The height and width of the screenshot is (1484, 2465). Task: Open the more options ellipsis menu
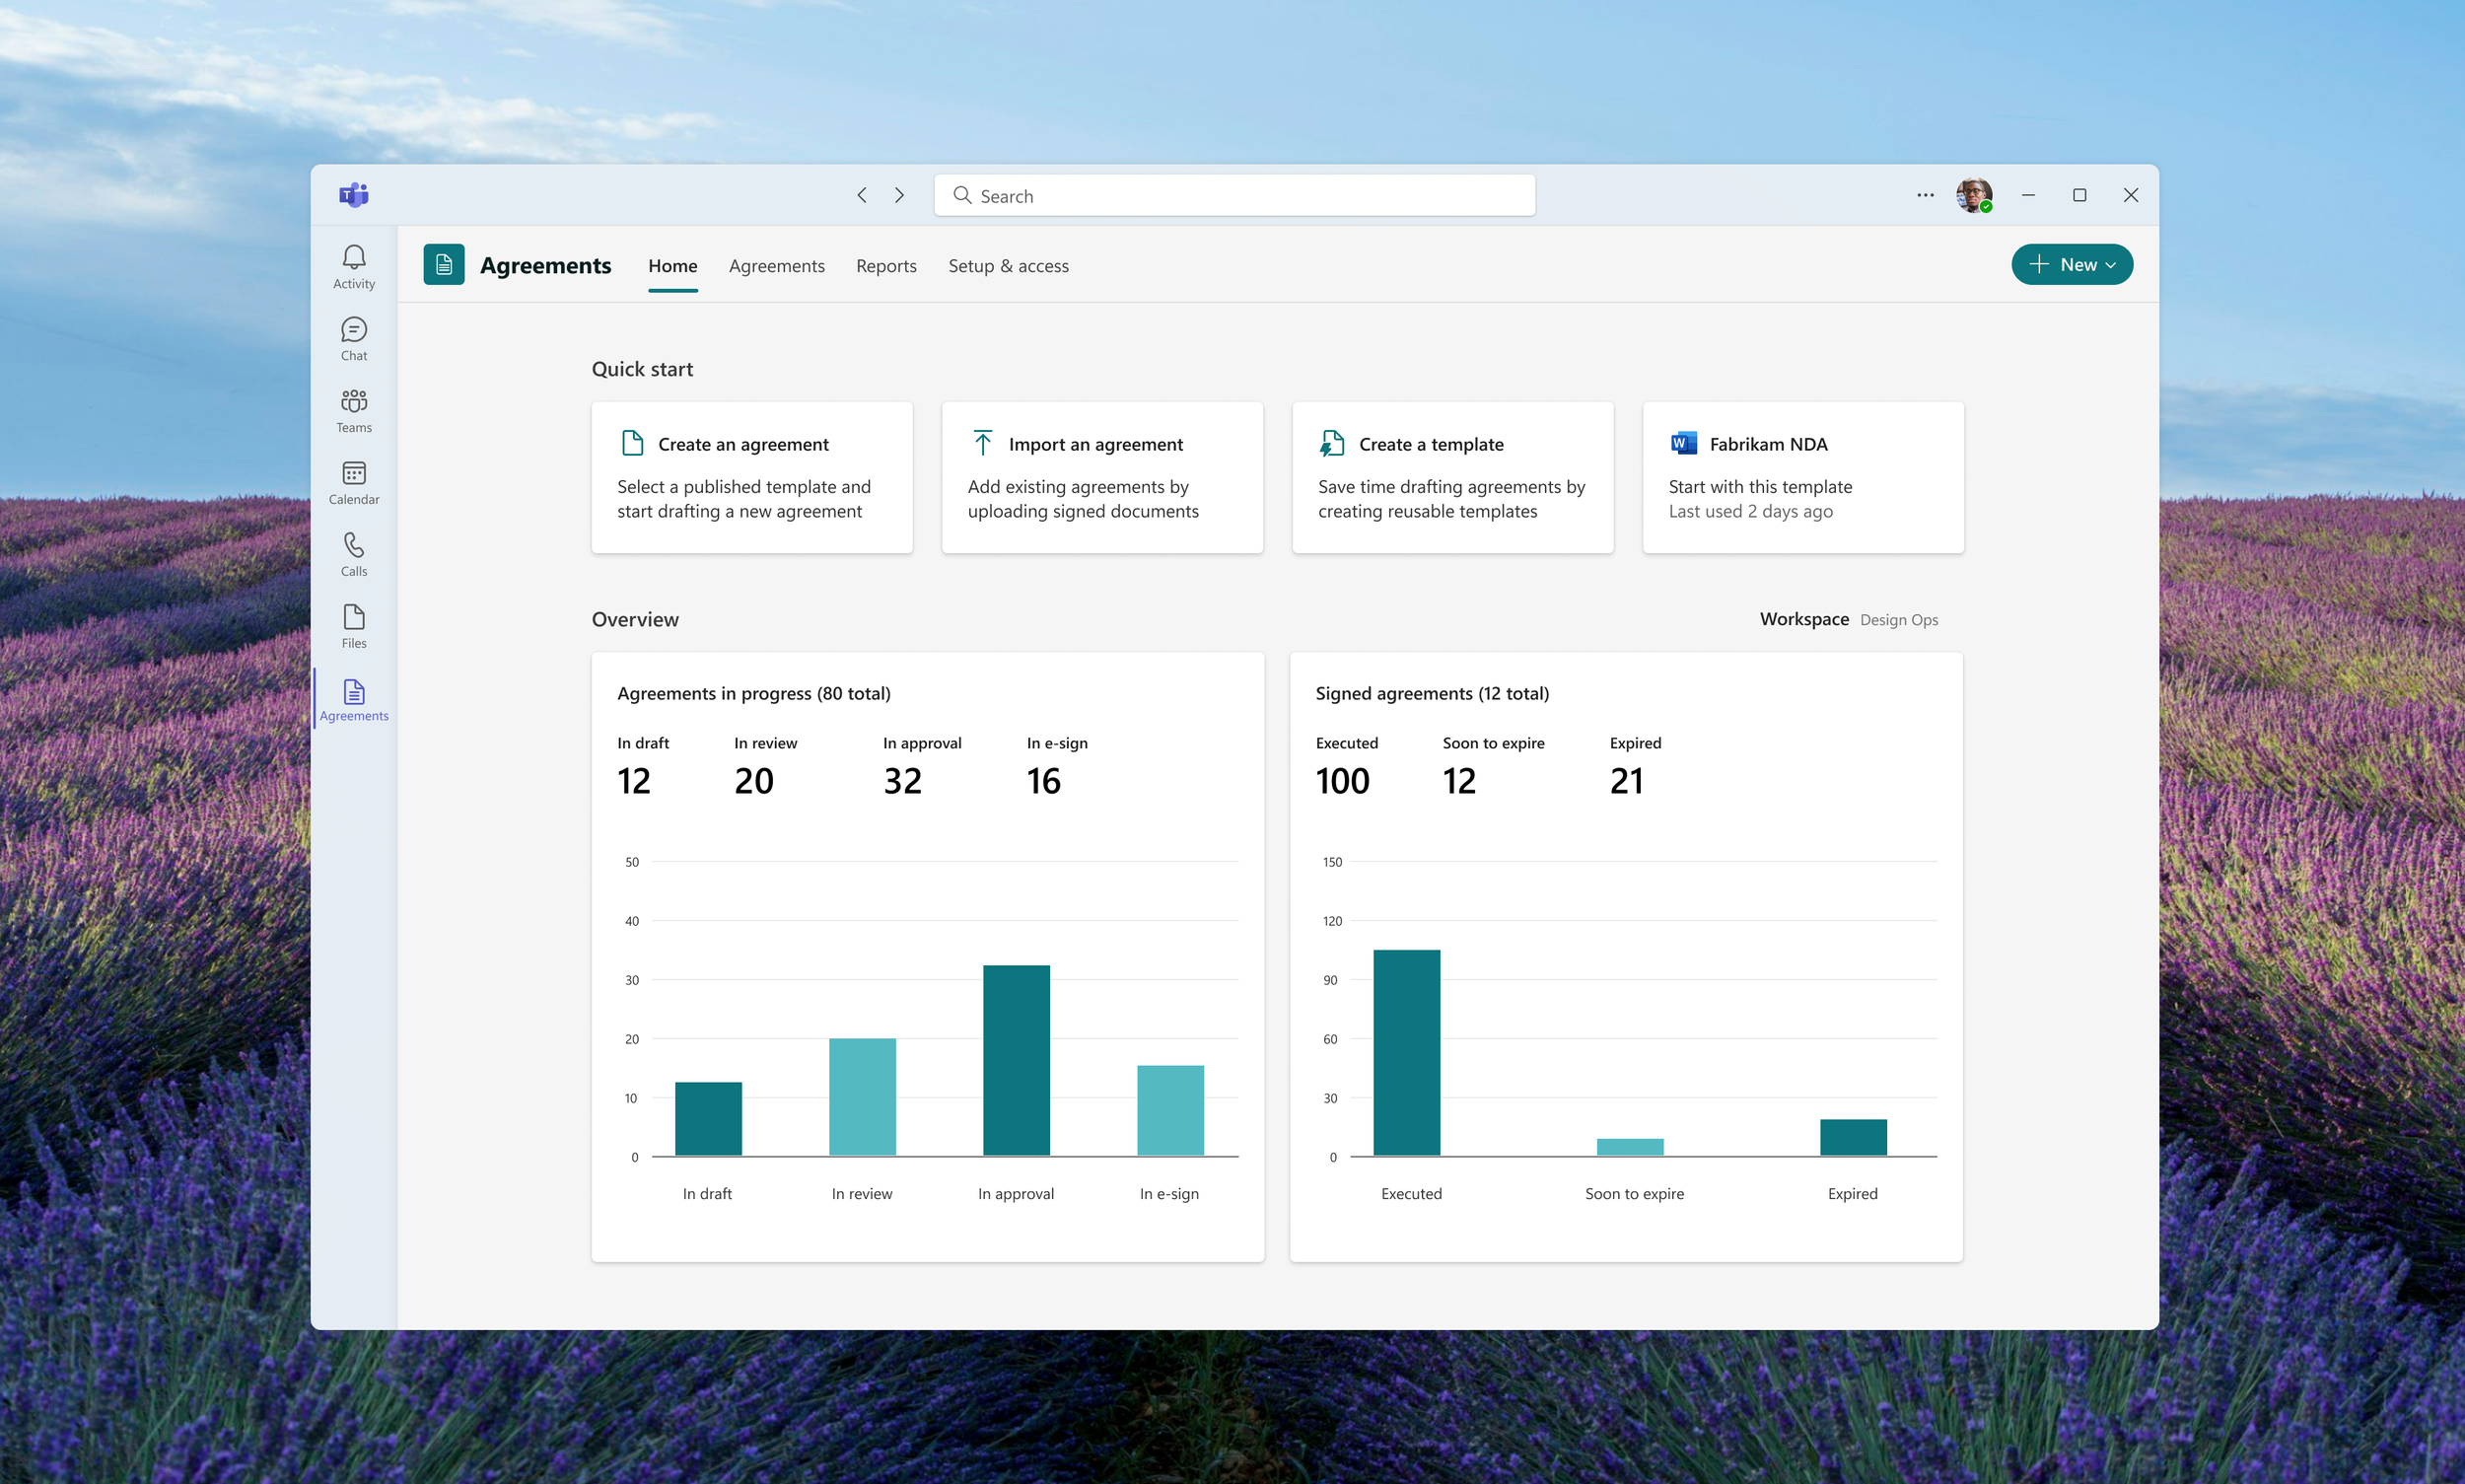(1925, 195)
